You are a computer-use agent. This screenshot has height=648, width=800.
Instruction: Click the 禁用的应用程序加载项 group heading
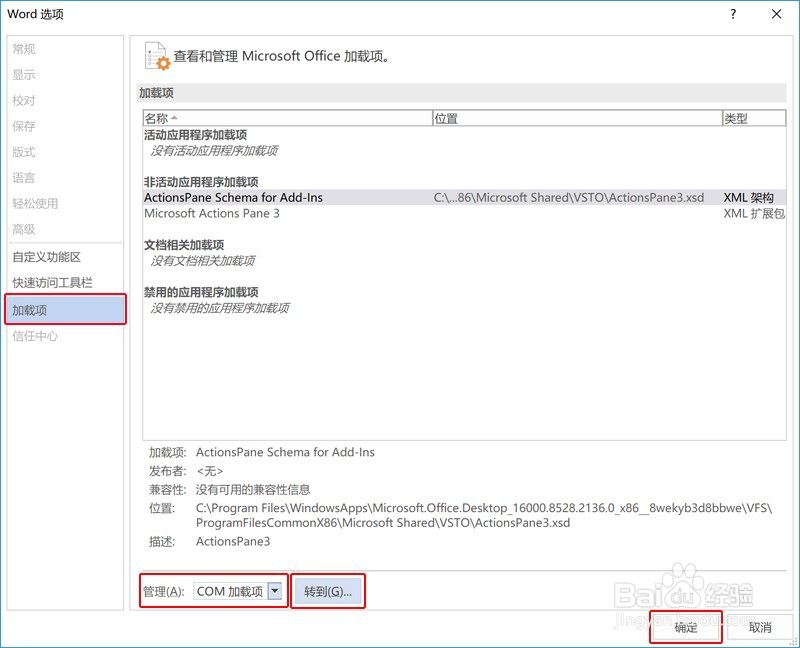[x=201, y=292]
